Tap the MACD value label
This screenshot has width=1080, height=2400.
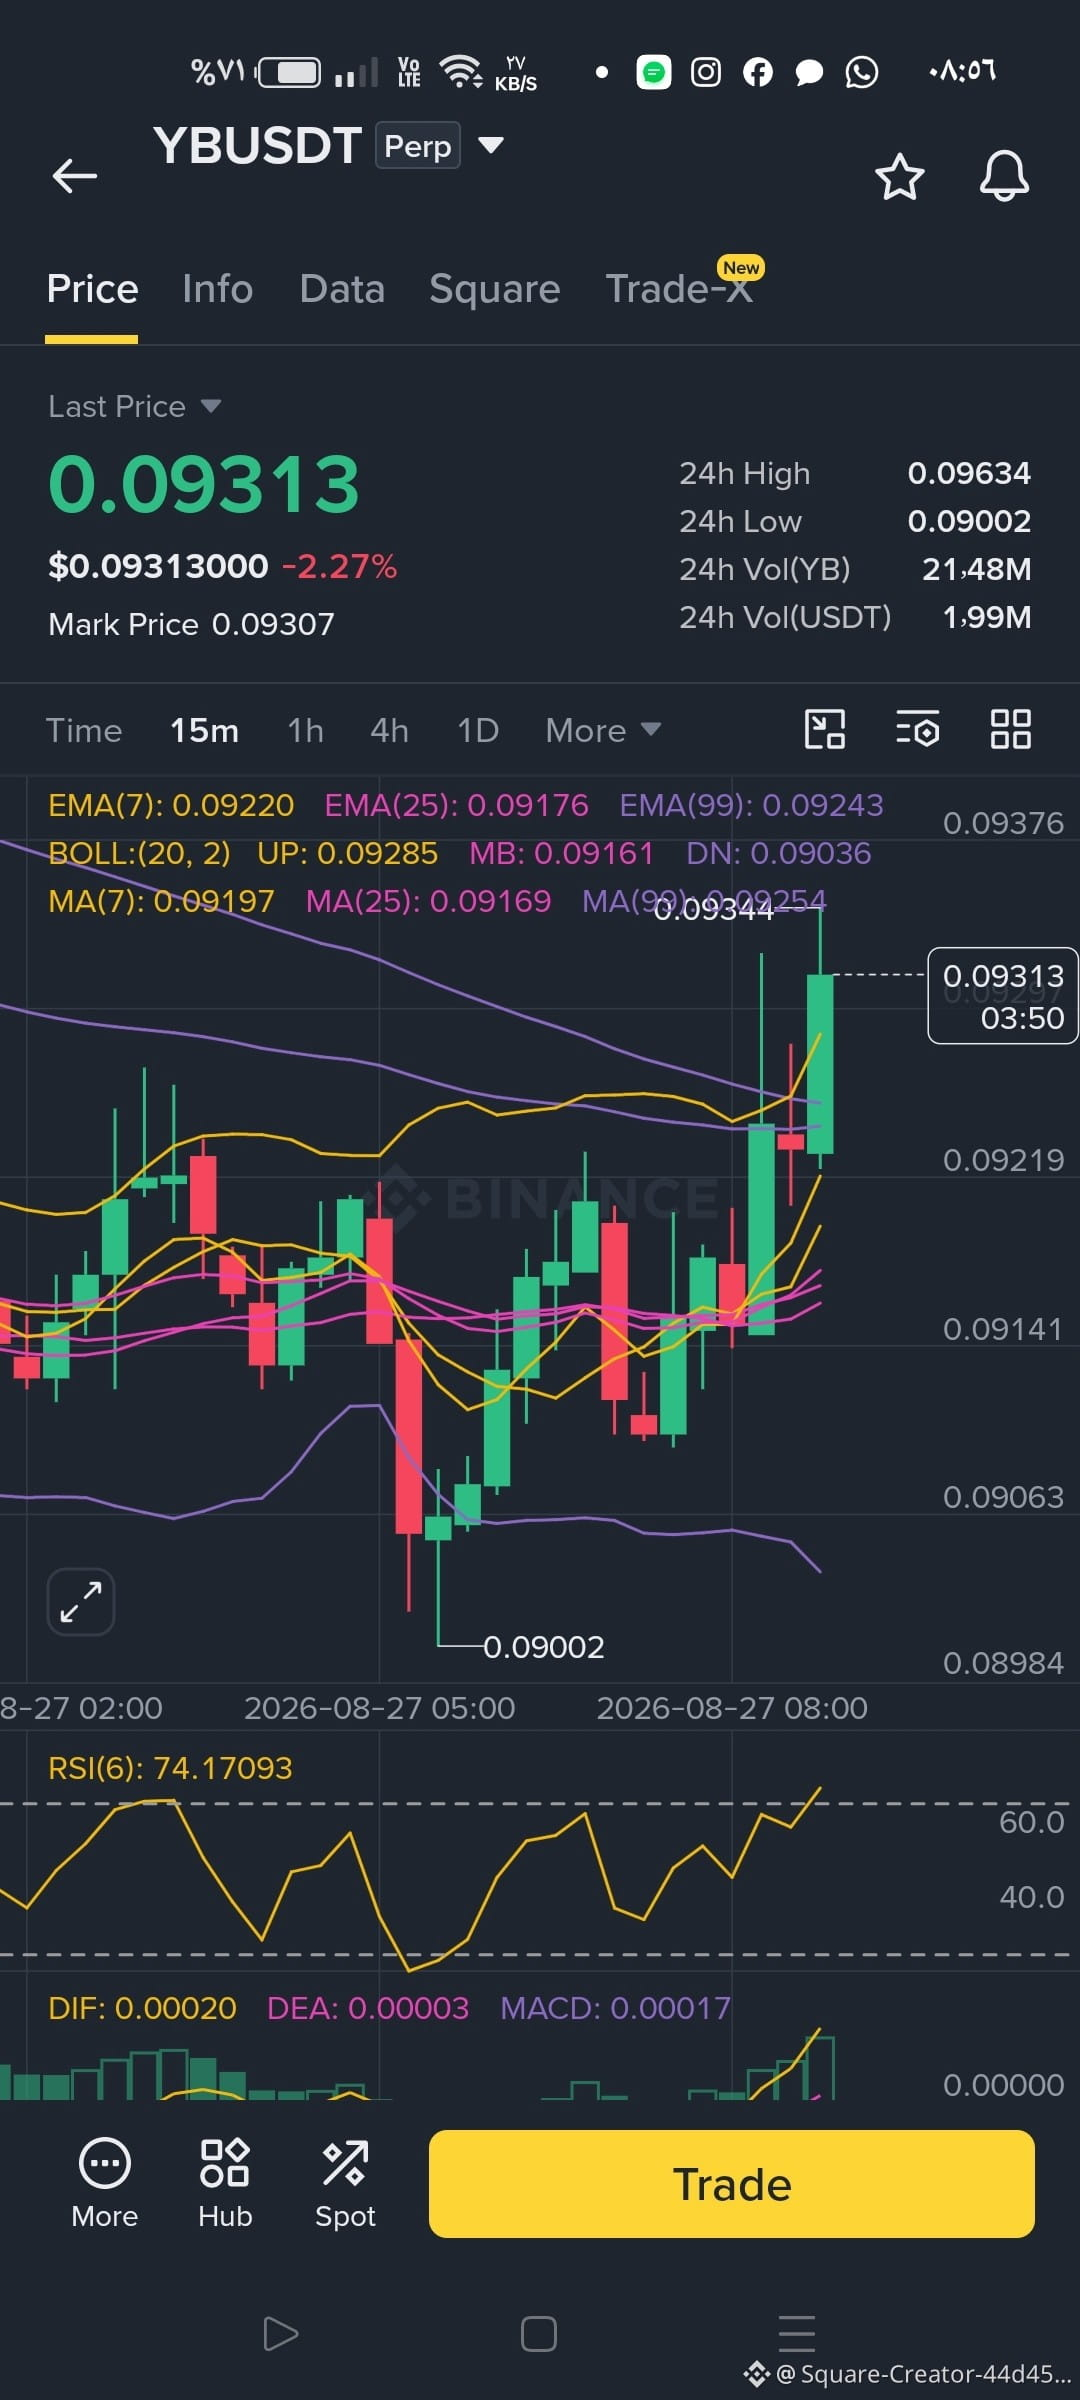tap(615, 2009)
